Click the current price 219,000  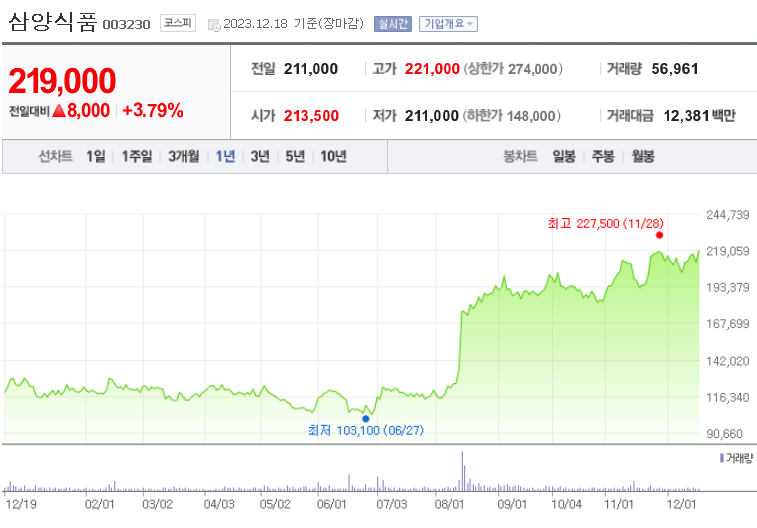62,81
